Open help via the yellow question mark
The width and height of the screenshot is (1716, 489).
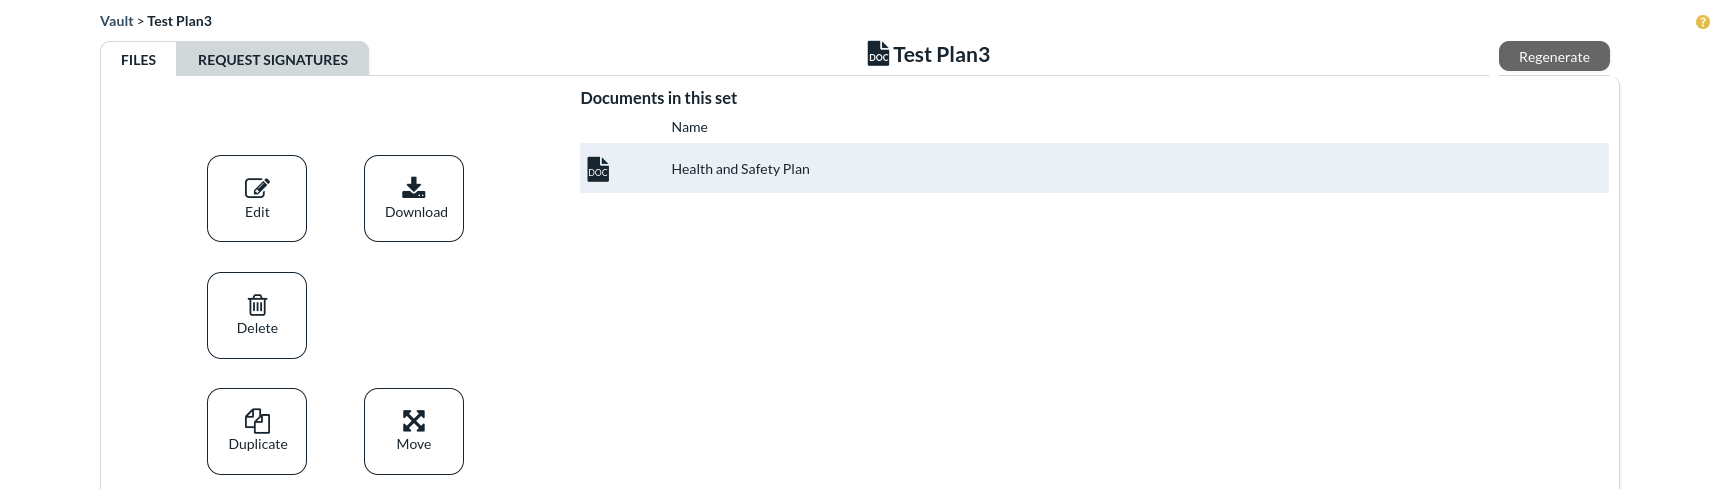click(x=1702, y=22)
